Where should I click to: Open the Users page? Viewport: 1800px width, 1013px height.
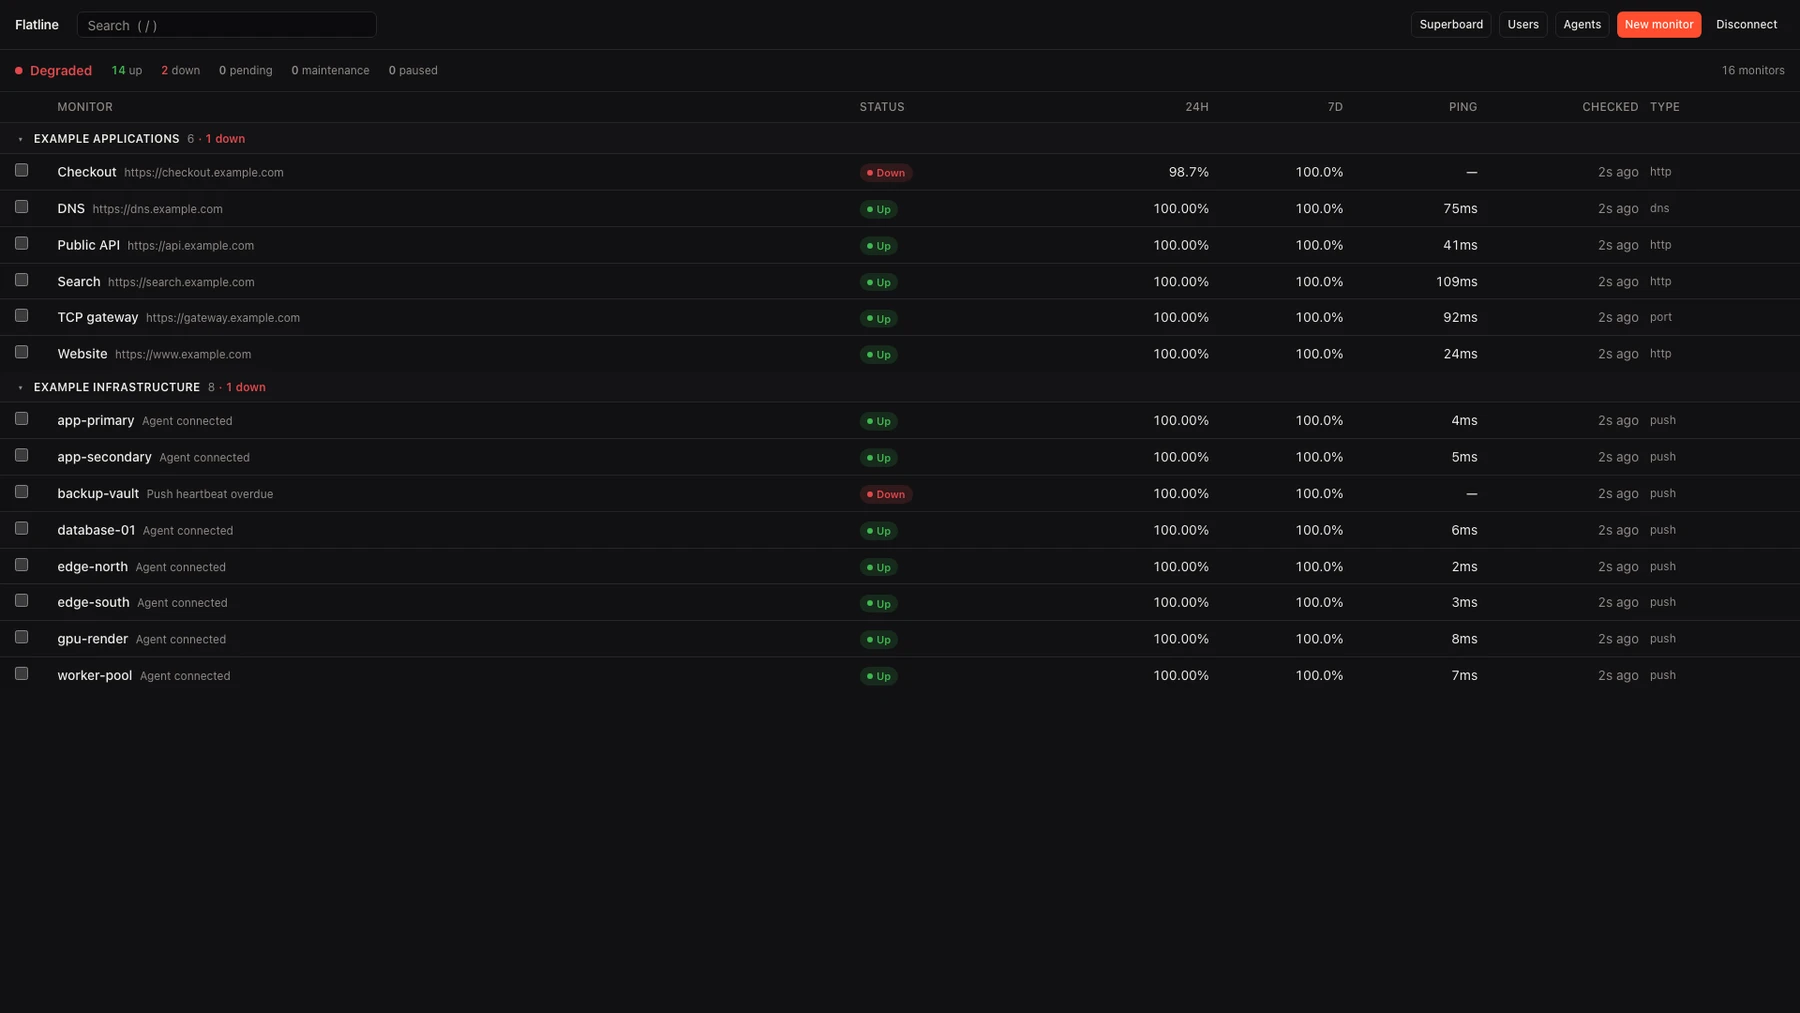click(x=1523, y=24)
